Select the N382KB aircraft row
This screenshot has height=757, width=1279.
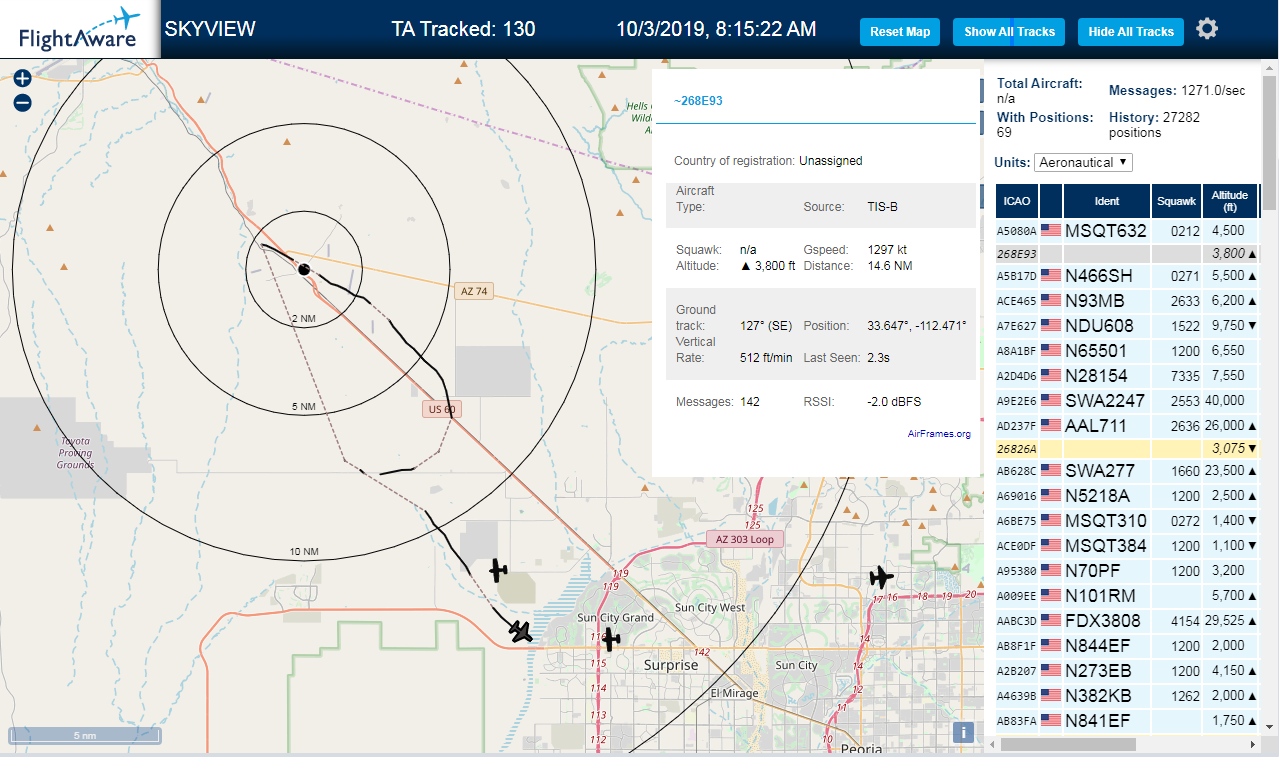tap(1128, 696)
